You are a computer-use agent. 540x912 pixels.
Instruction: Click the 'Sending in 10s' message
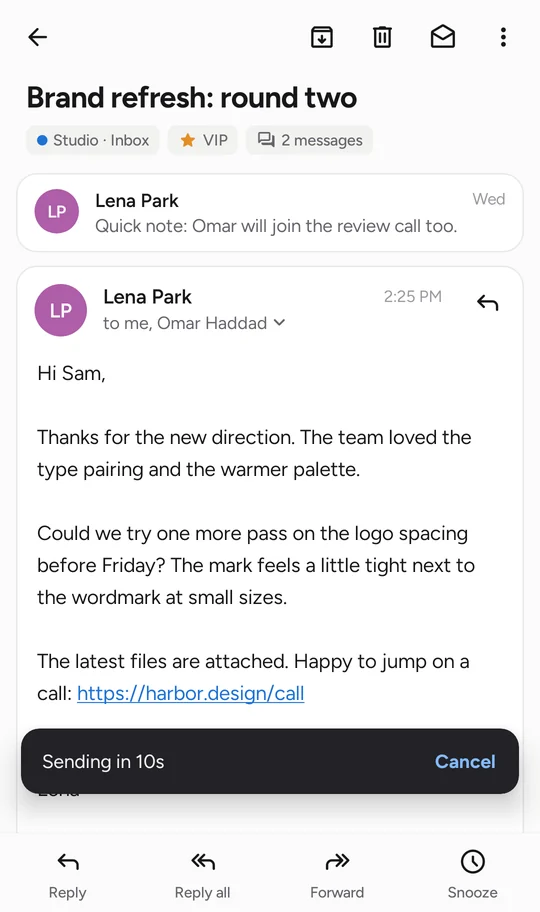coord(103,761)
